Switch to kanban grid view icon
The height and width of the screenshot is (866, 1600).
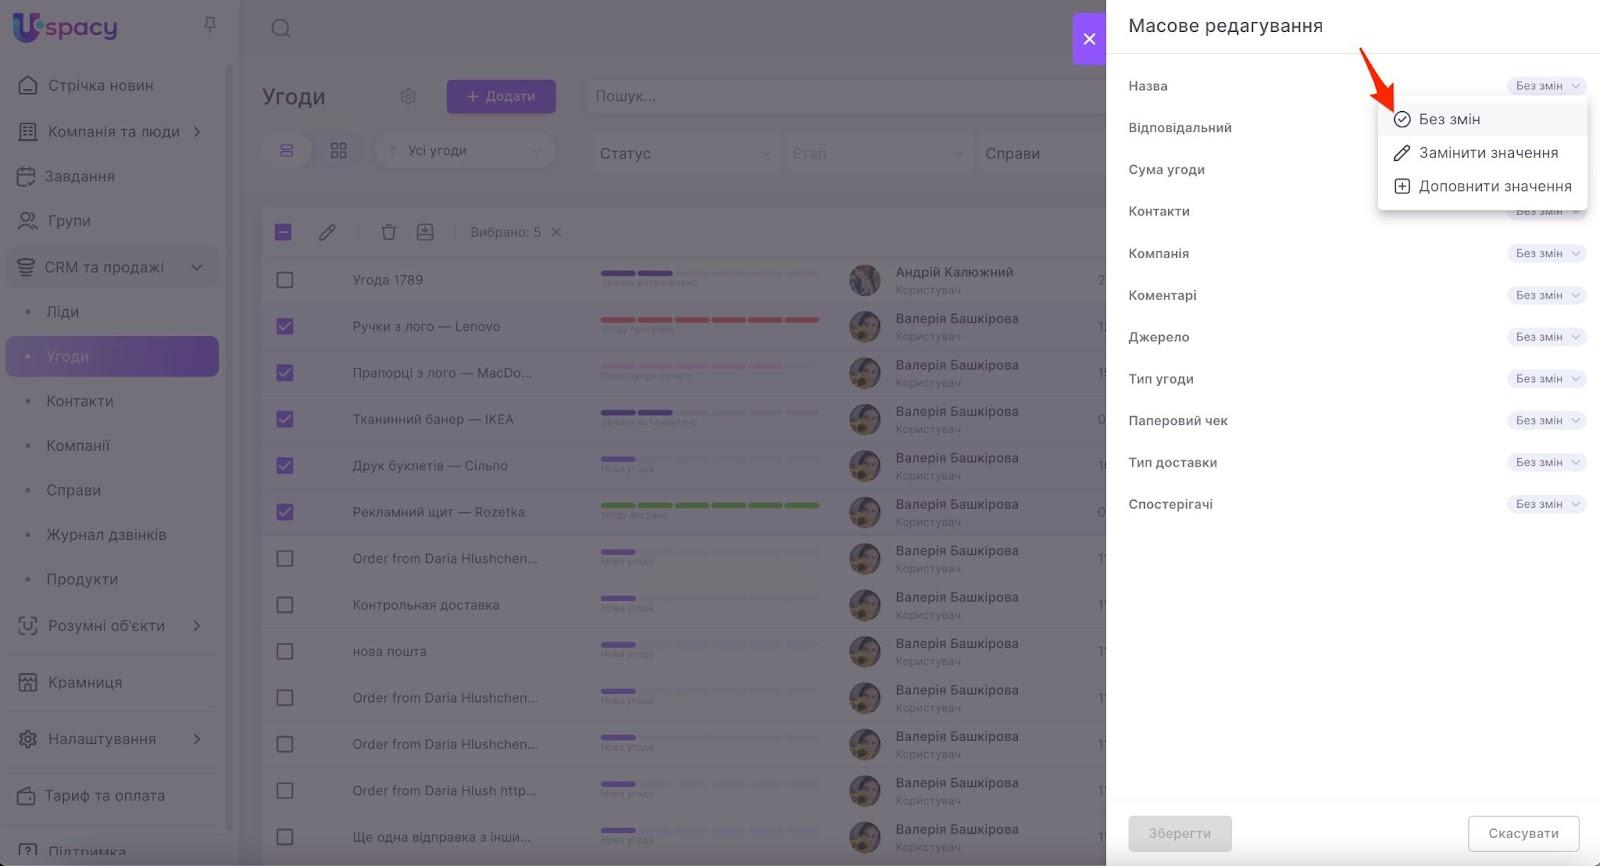tap(339, 151)
